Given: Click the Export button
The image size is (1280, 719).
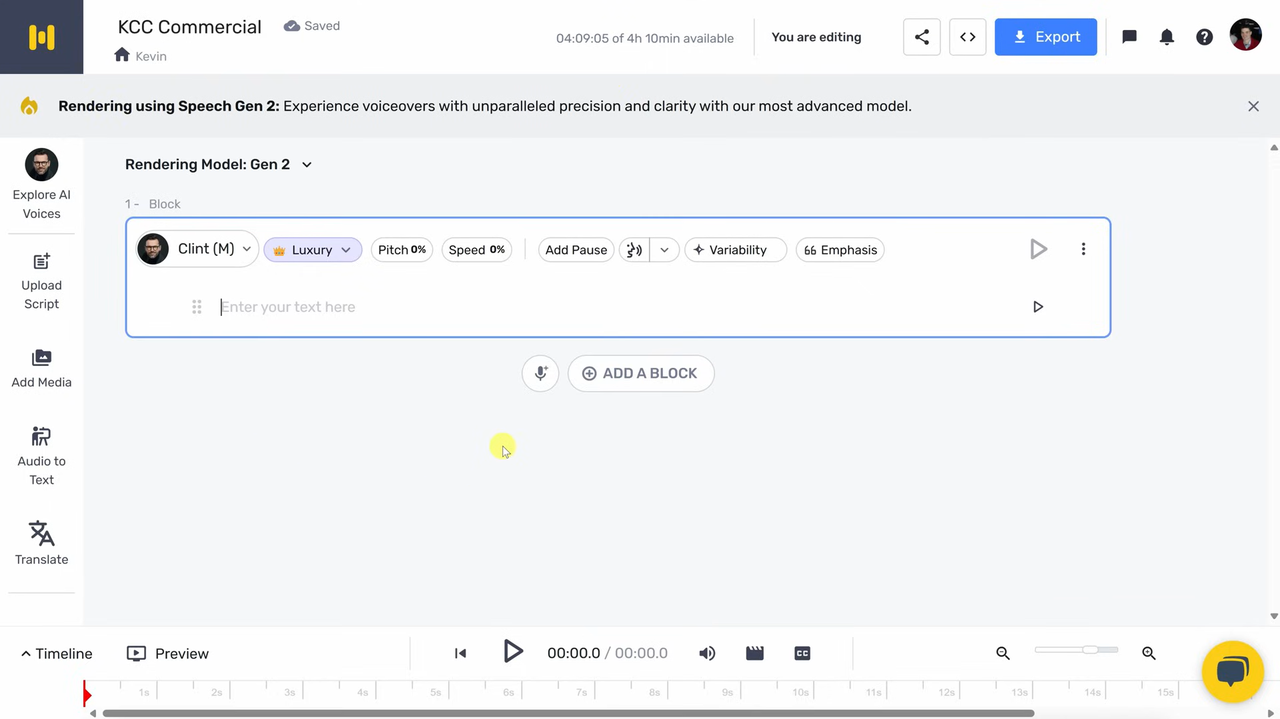Looking at the screenshot, I should pyautogui.click(x=1046, y=37).
